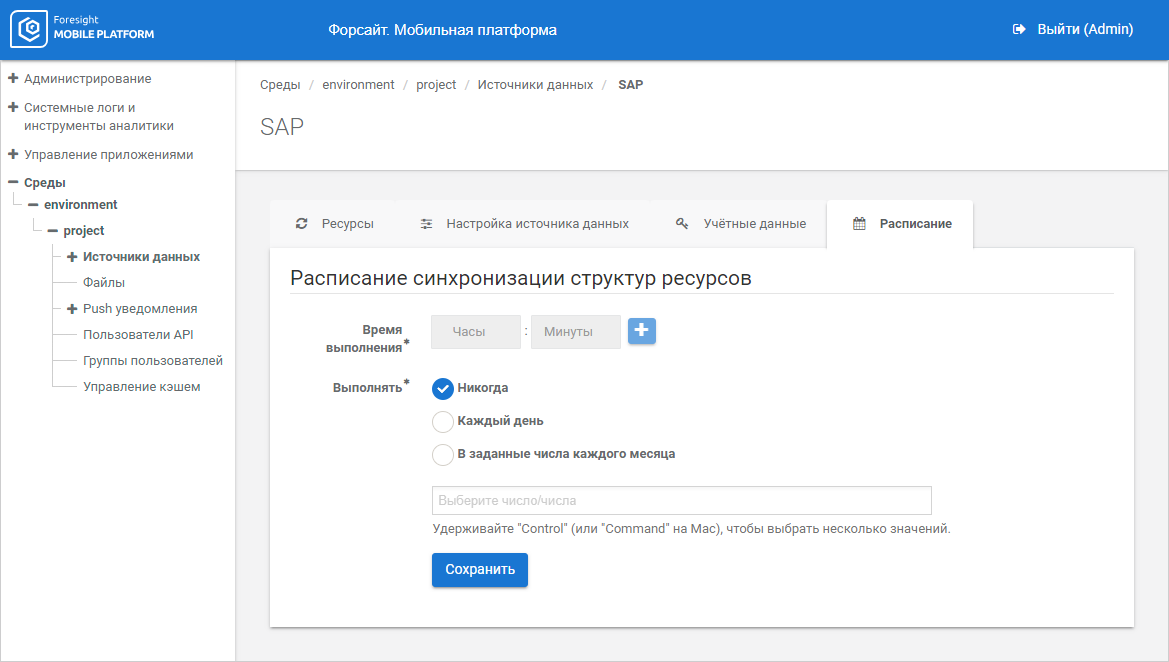The image size is (1169, 662).
Task: Click the Foresight Mobile Platform logo
Action: pos(83,30)
